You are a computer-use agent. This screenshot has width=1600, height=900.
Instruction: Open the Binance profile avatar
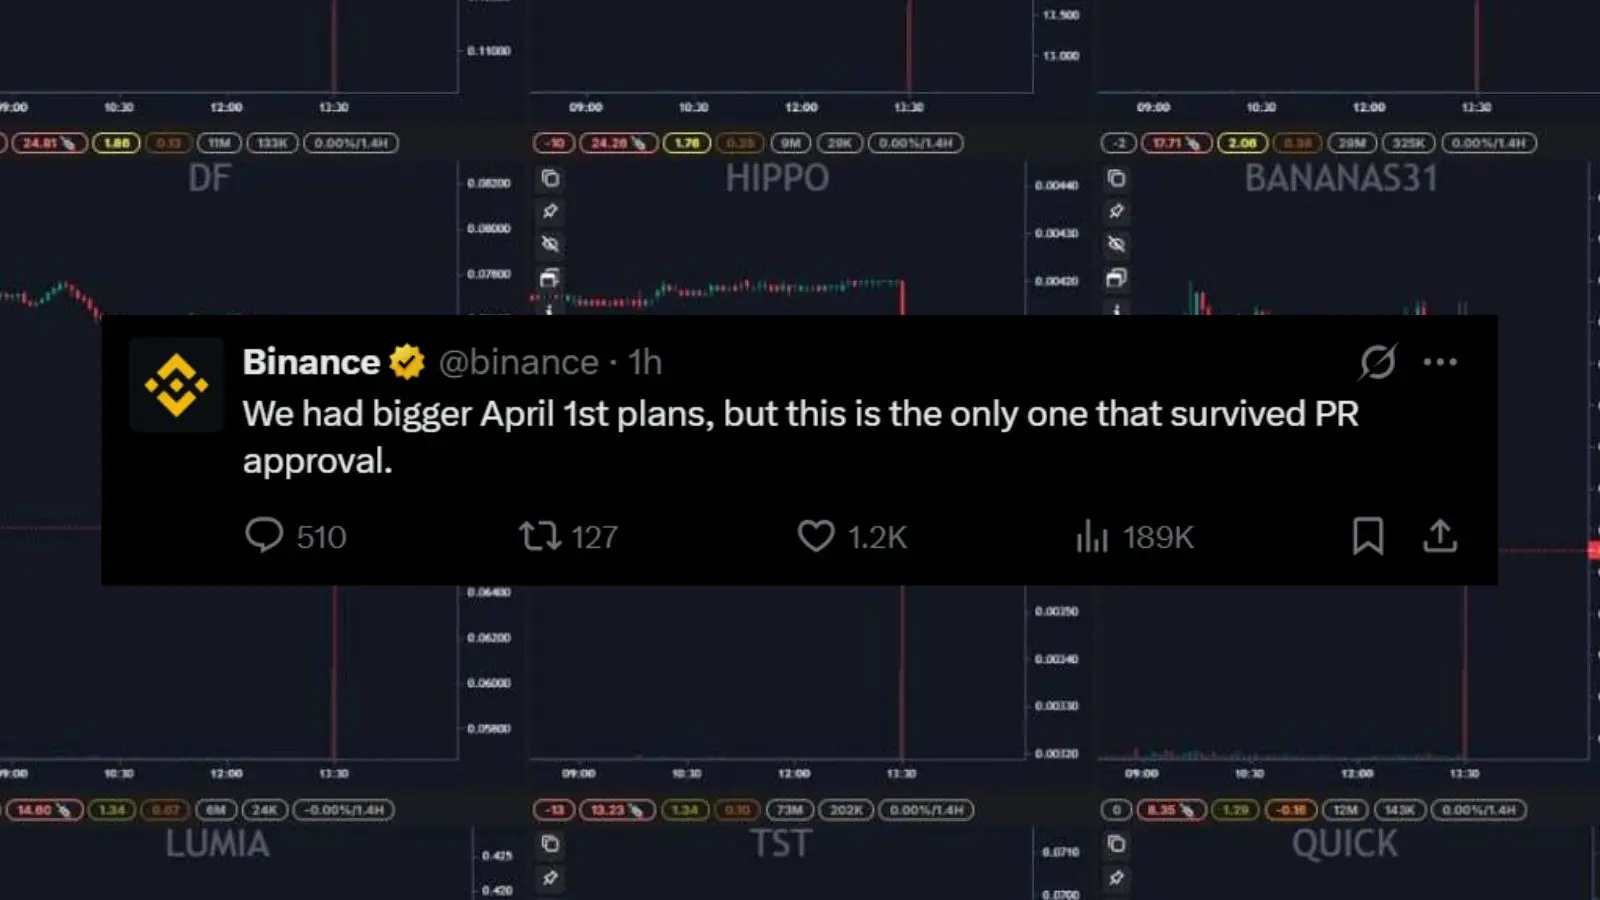pyautogui.click(x=177, y=385)
